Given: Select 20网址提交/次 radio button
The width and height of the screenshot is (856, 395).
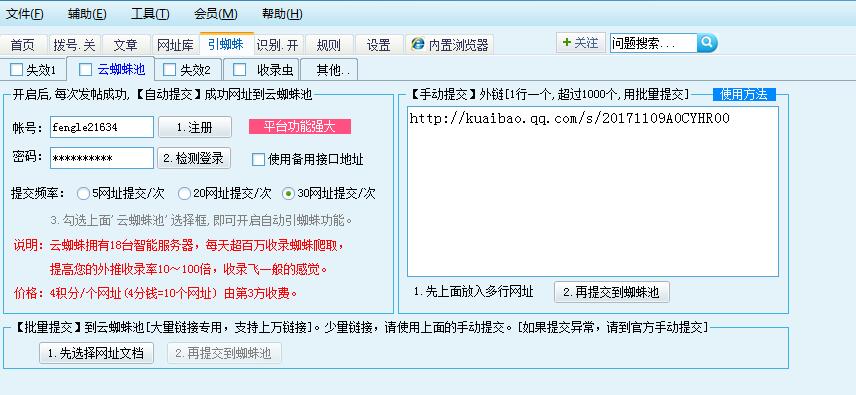Looking at the screenshot, I should pyautogui.click(x=185, y=193).
